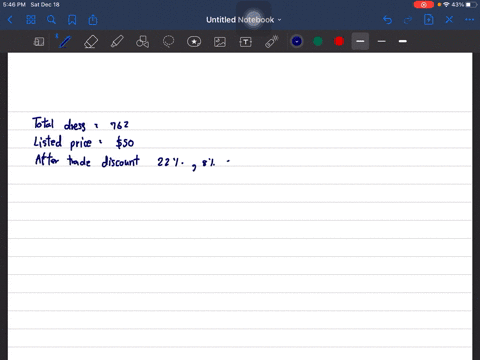Select the Text box tool
The image size is (480, 360).
click(245, 42)
